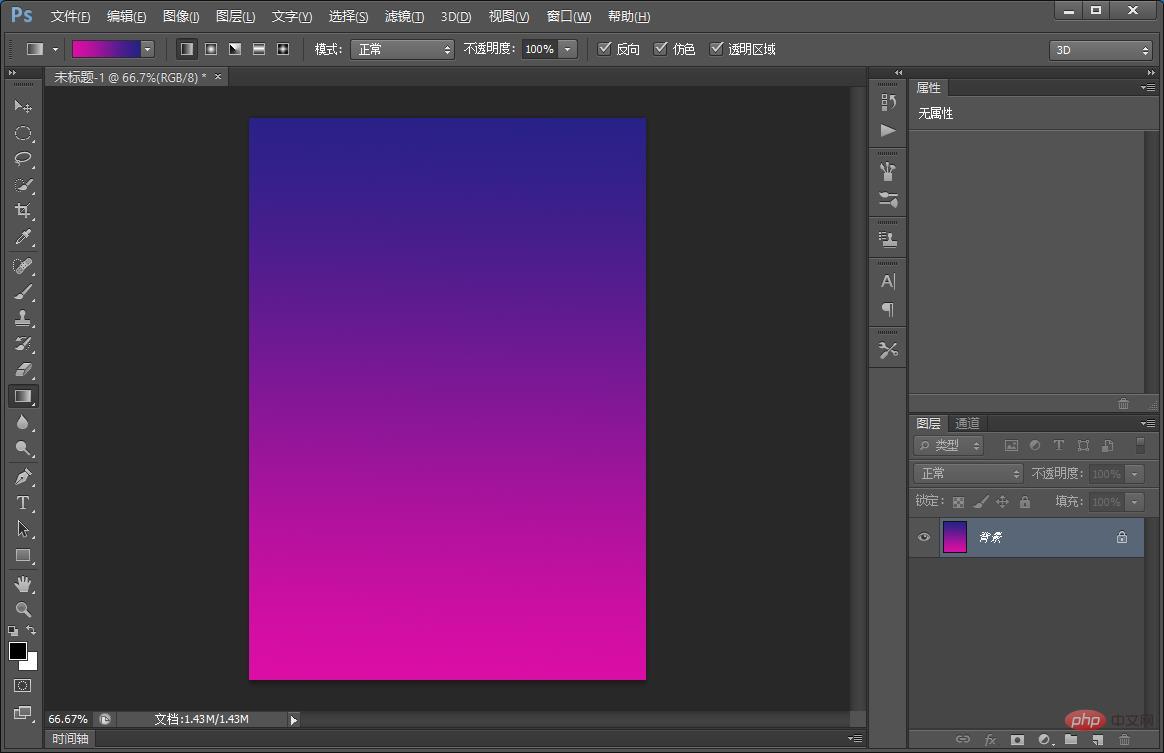Switch to the 通道 (Channels) tab
The height and width of the screenshot is (753, 1164).
[967, 423]
